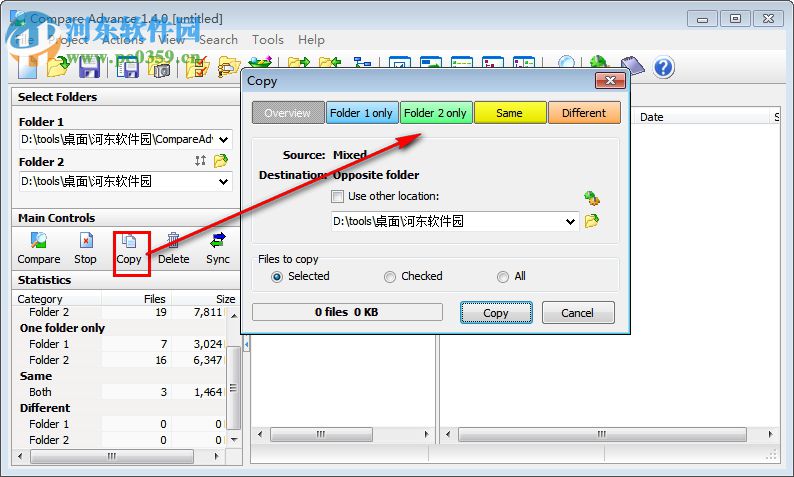Expand the Folder 1 path dropdown
The width and height of the screenshot is (794, 477).
point(223,139)
